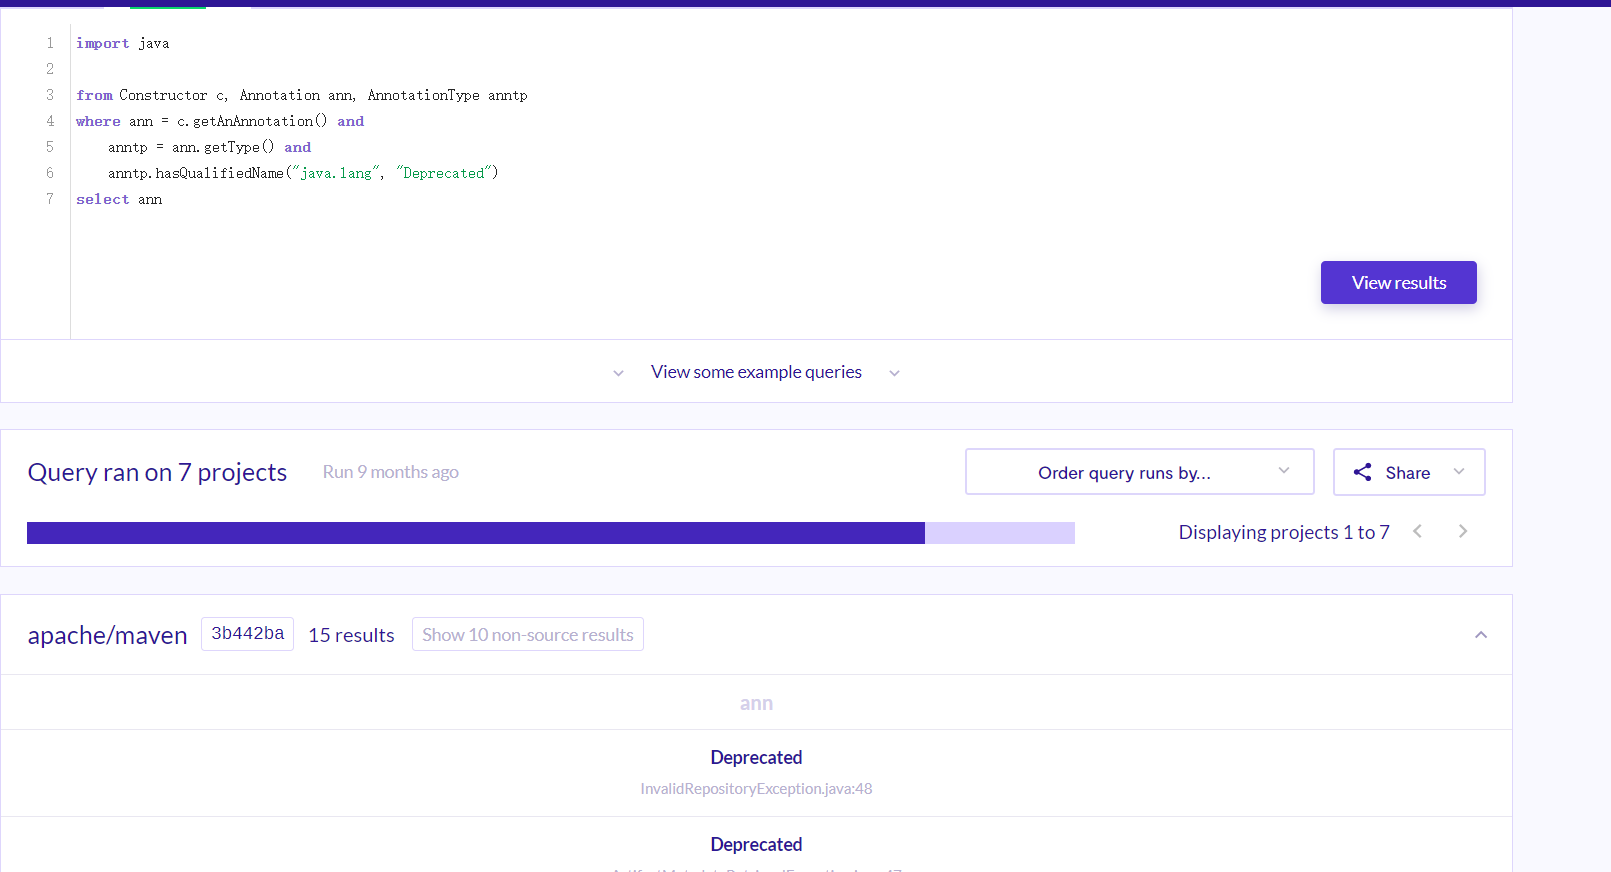Click the second Deprecated result link
This screenshot has width=1611, height=872.
pos(756,844)
